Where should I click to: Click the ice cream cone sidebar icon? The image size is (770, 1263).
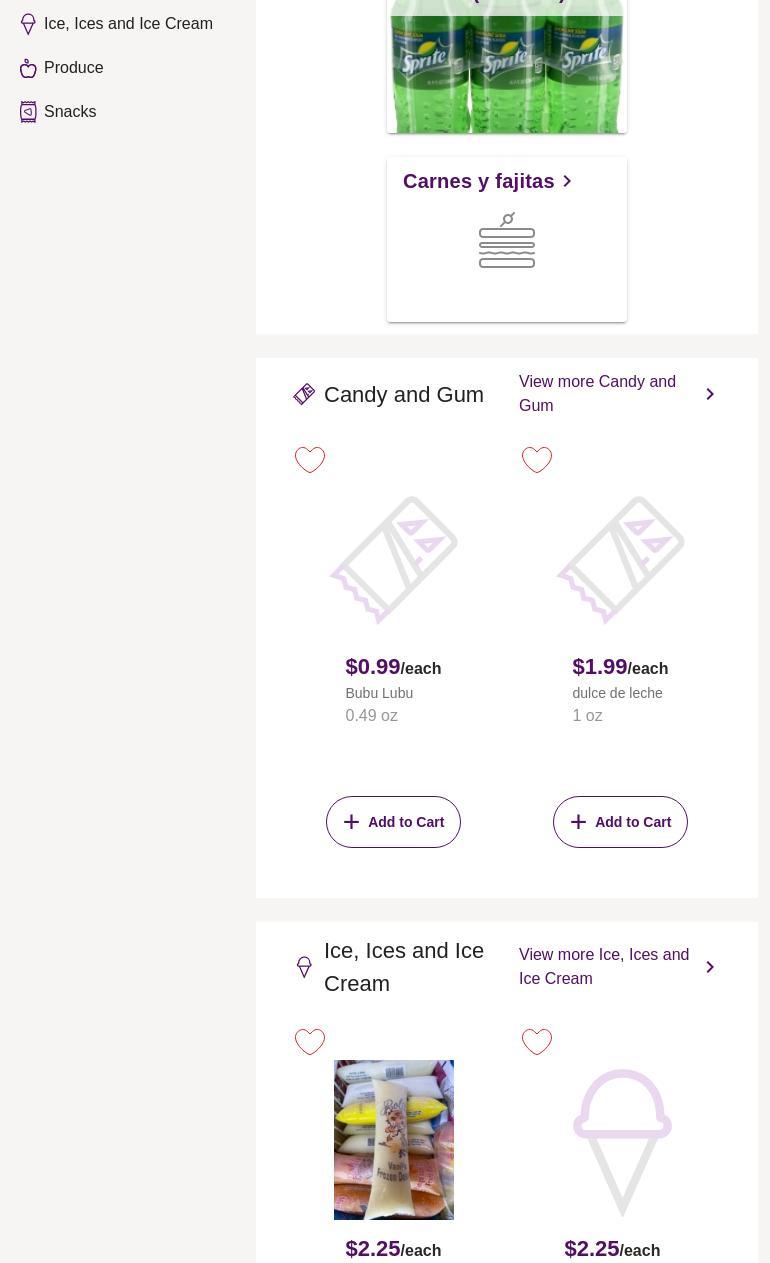tap(28, 24)
